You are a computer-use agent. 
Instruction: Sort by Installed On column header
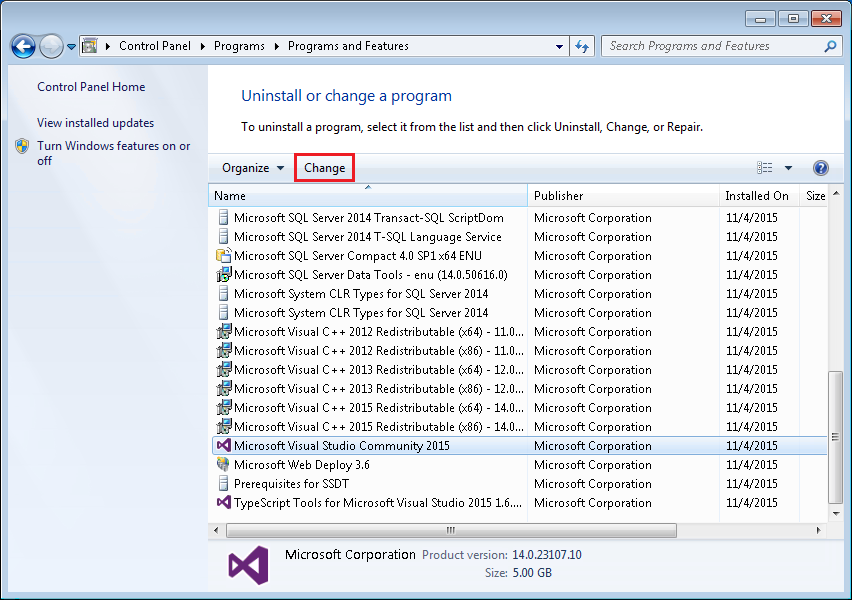(759, 196)
